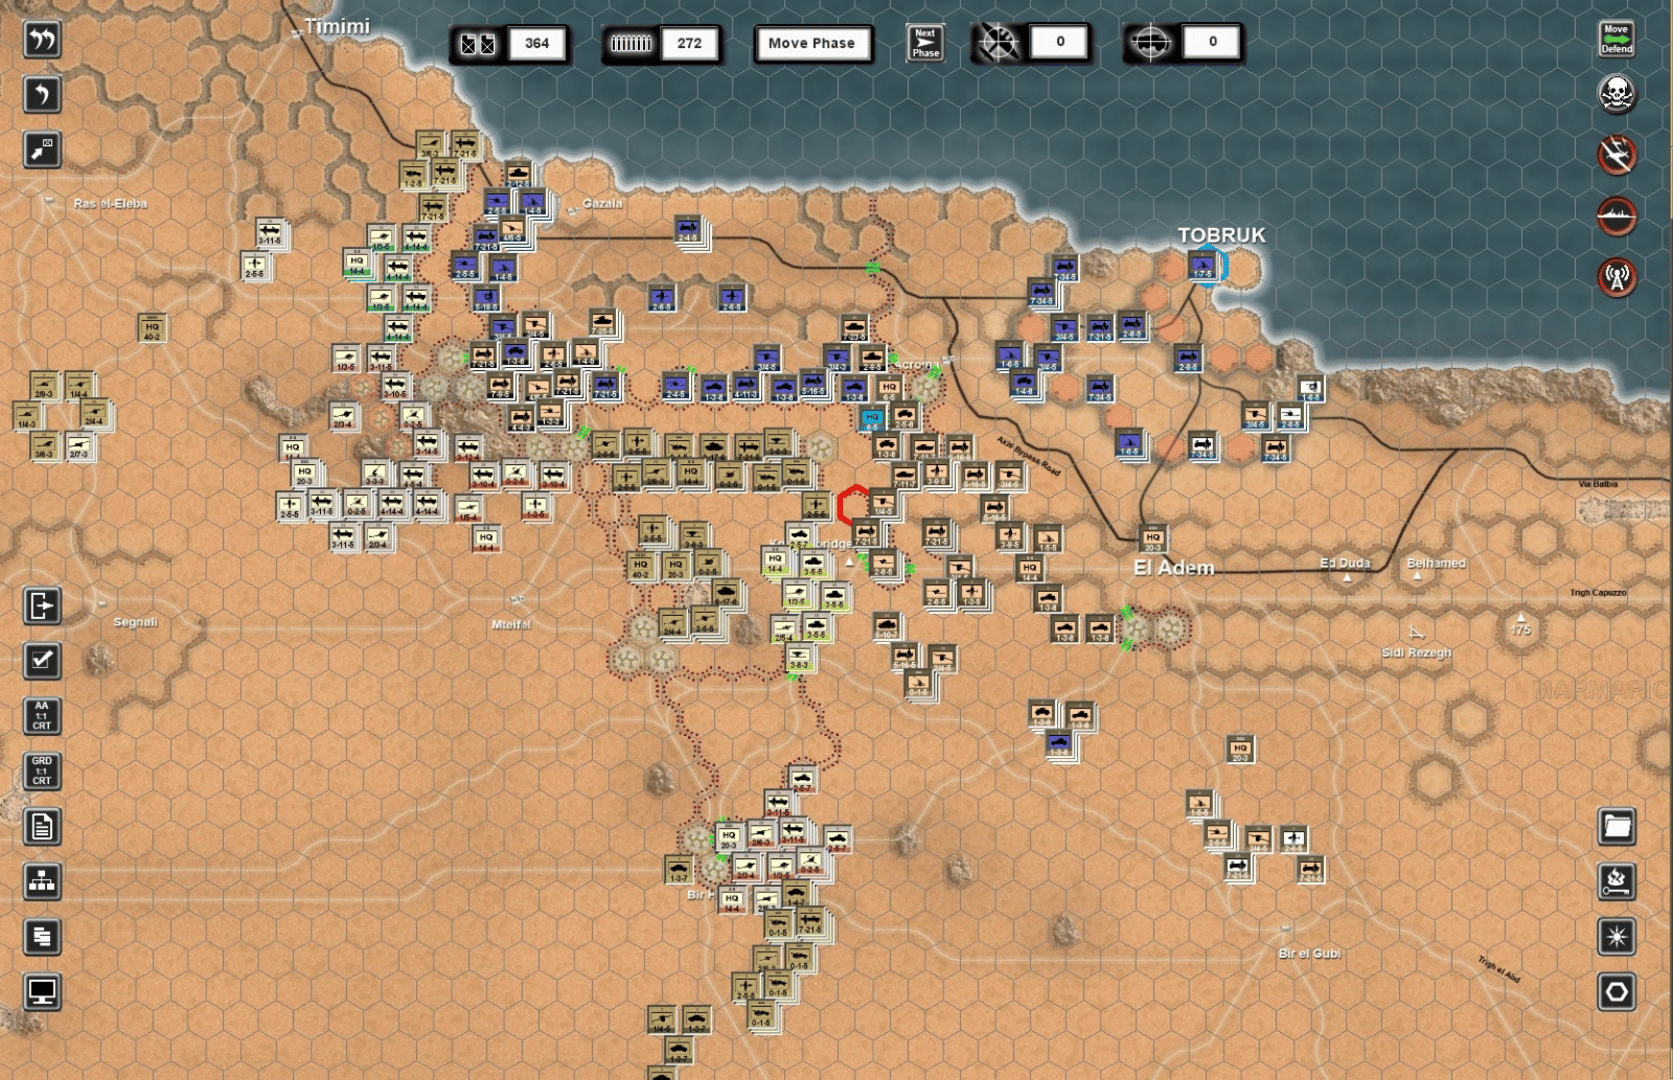Open the GRD 1:1 CRT table

pyautogui.click(x=42, y=771)
